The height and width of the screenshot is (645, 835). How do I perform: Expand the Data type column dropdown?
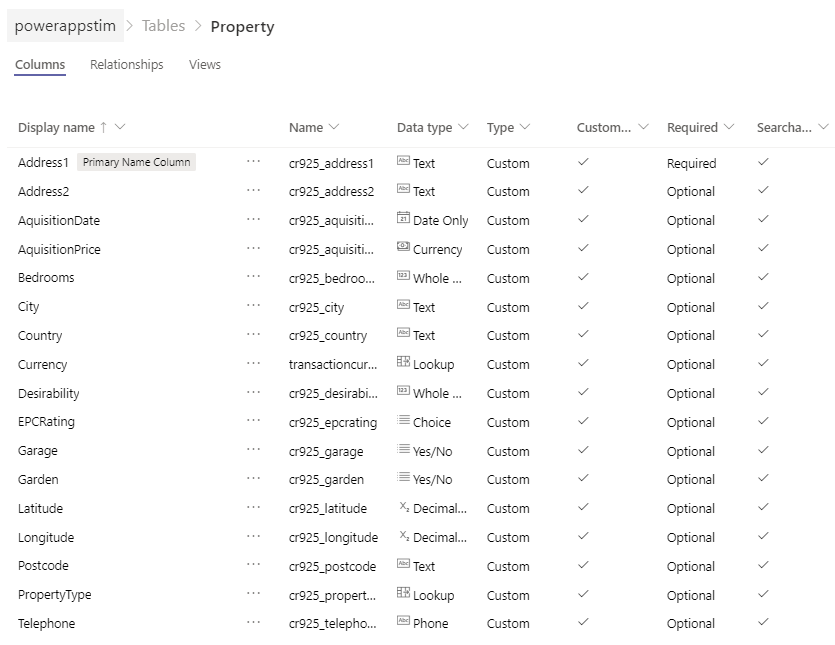click(463, 127)
